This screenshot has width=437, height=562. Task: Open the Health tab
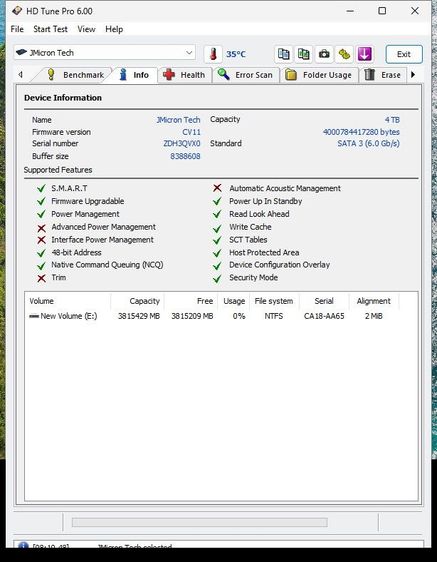[184, 75]
